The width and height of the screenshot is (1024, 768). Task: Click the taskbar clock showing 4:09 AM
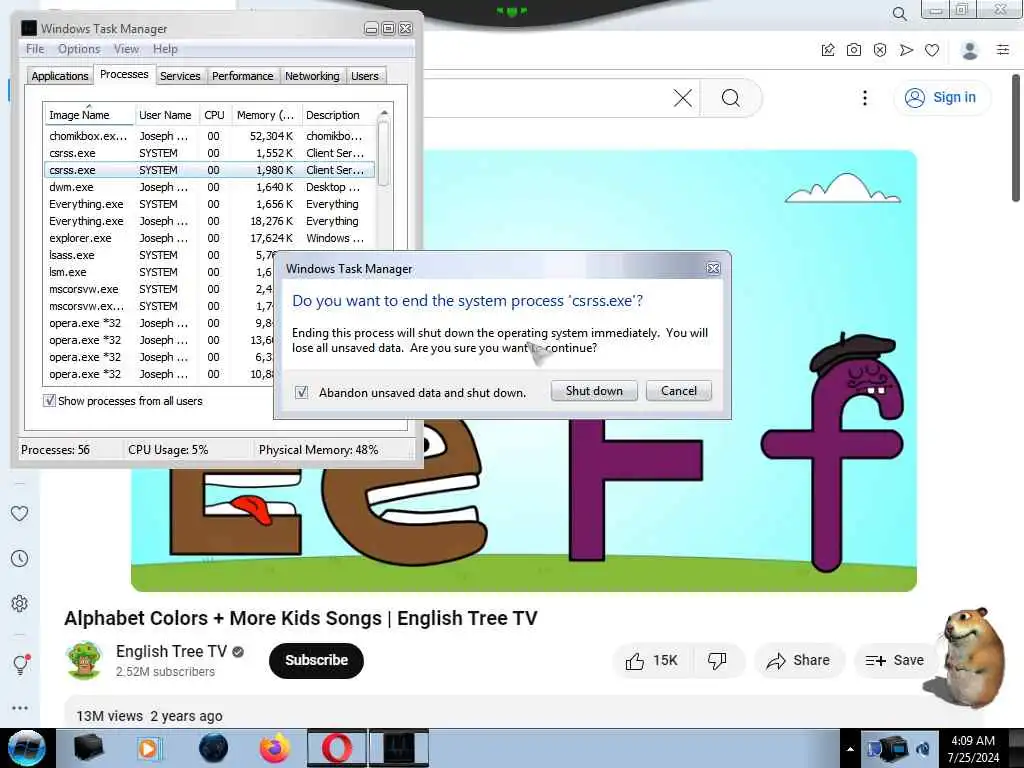click(x=973, y=749)
